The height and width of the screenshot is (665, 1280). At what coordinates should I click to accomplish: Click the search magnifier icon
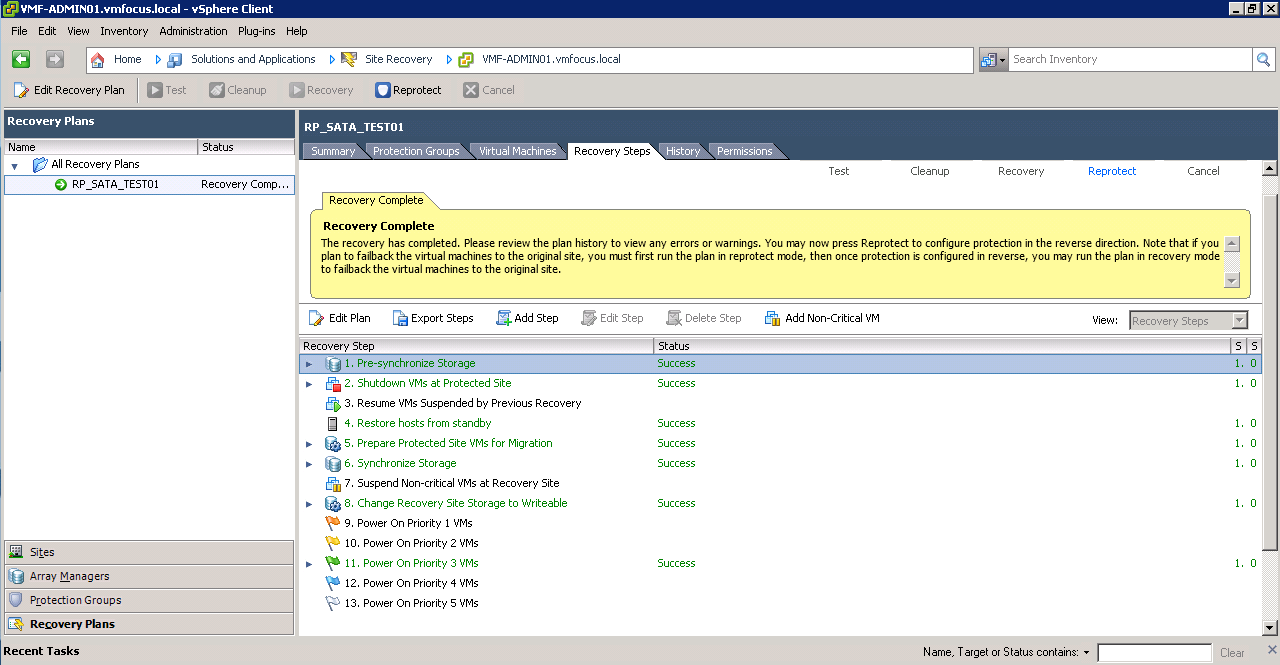coord(1264,60)
